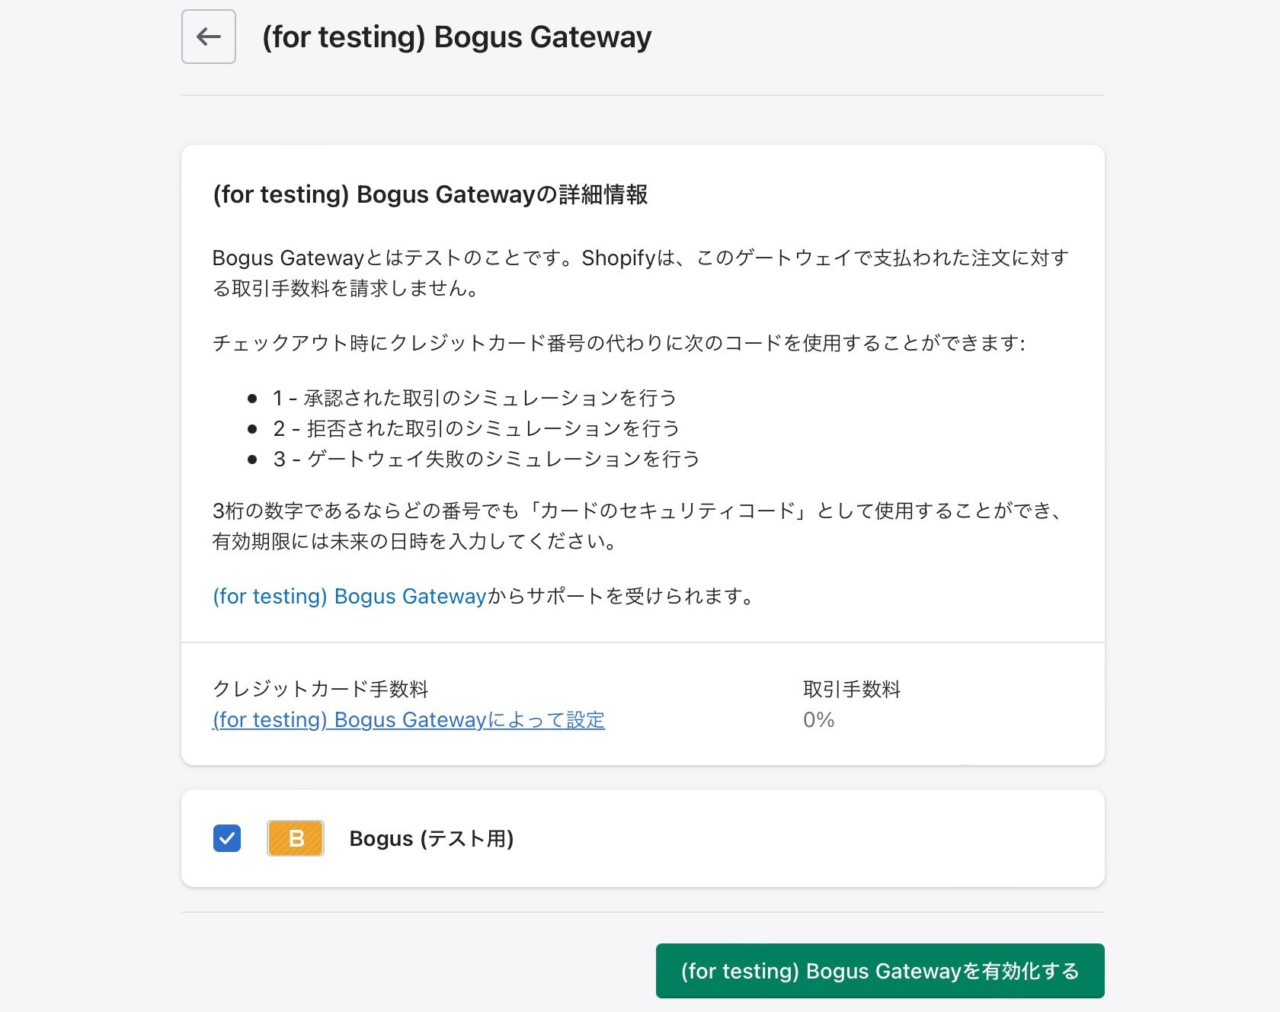Click the orange Bogus B card icon
Image resolution: width=1280 pixels, height=1012 pixels.
pos(295,838)
